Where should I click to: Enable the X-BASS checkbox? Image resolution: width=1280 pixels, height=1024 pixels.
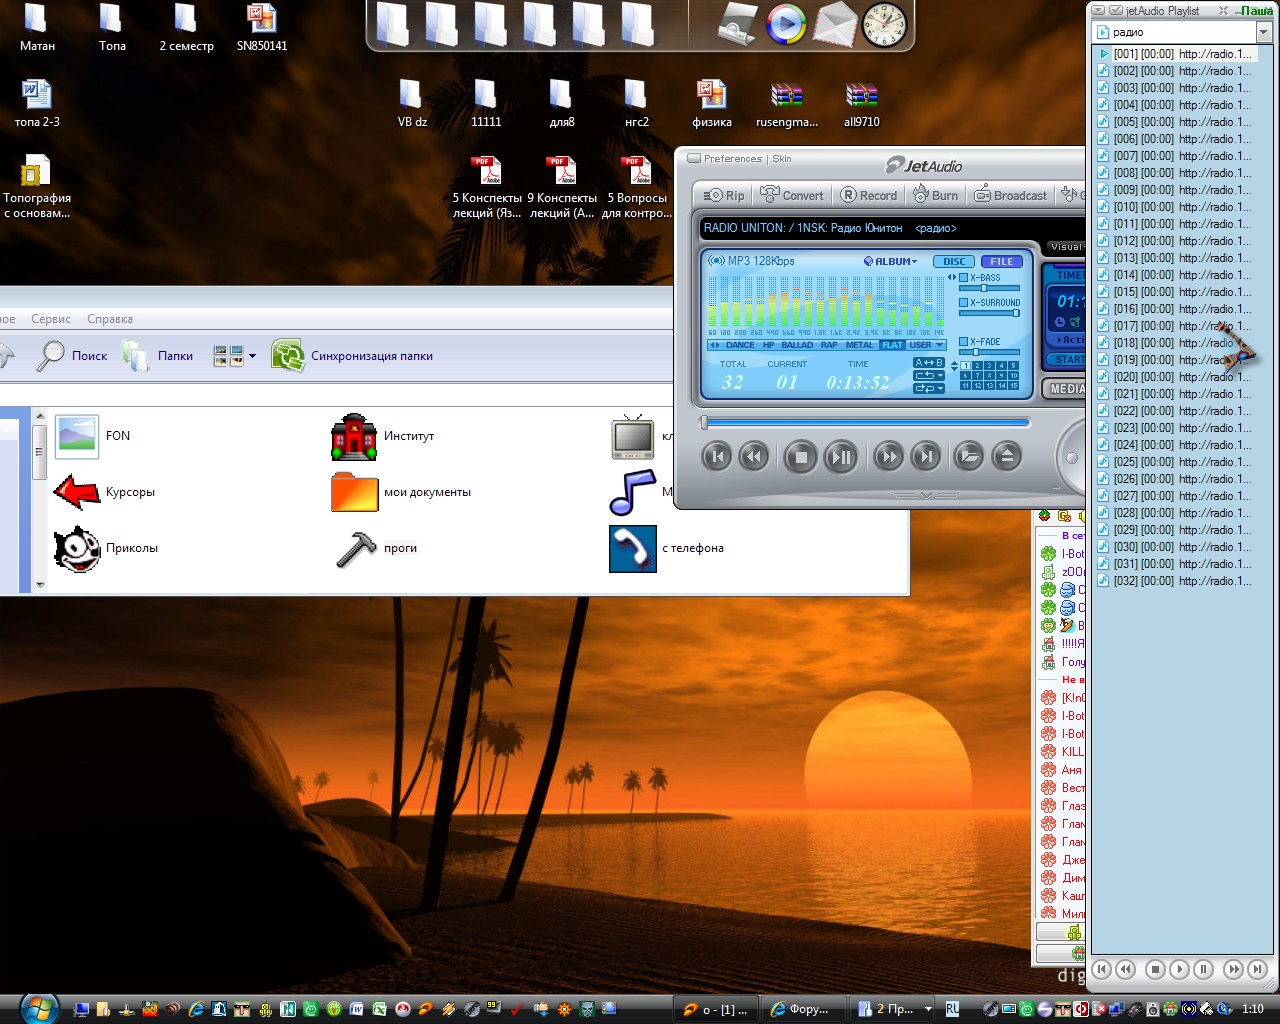[964, 278]
